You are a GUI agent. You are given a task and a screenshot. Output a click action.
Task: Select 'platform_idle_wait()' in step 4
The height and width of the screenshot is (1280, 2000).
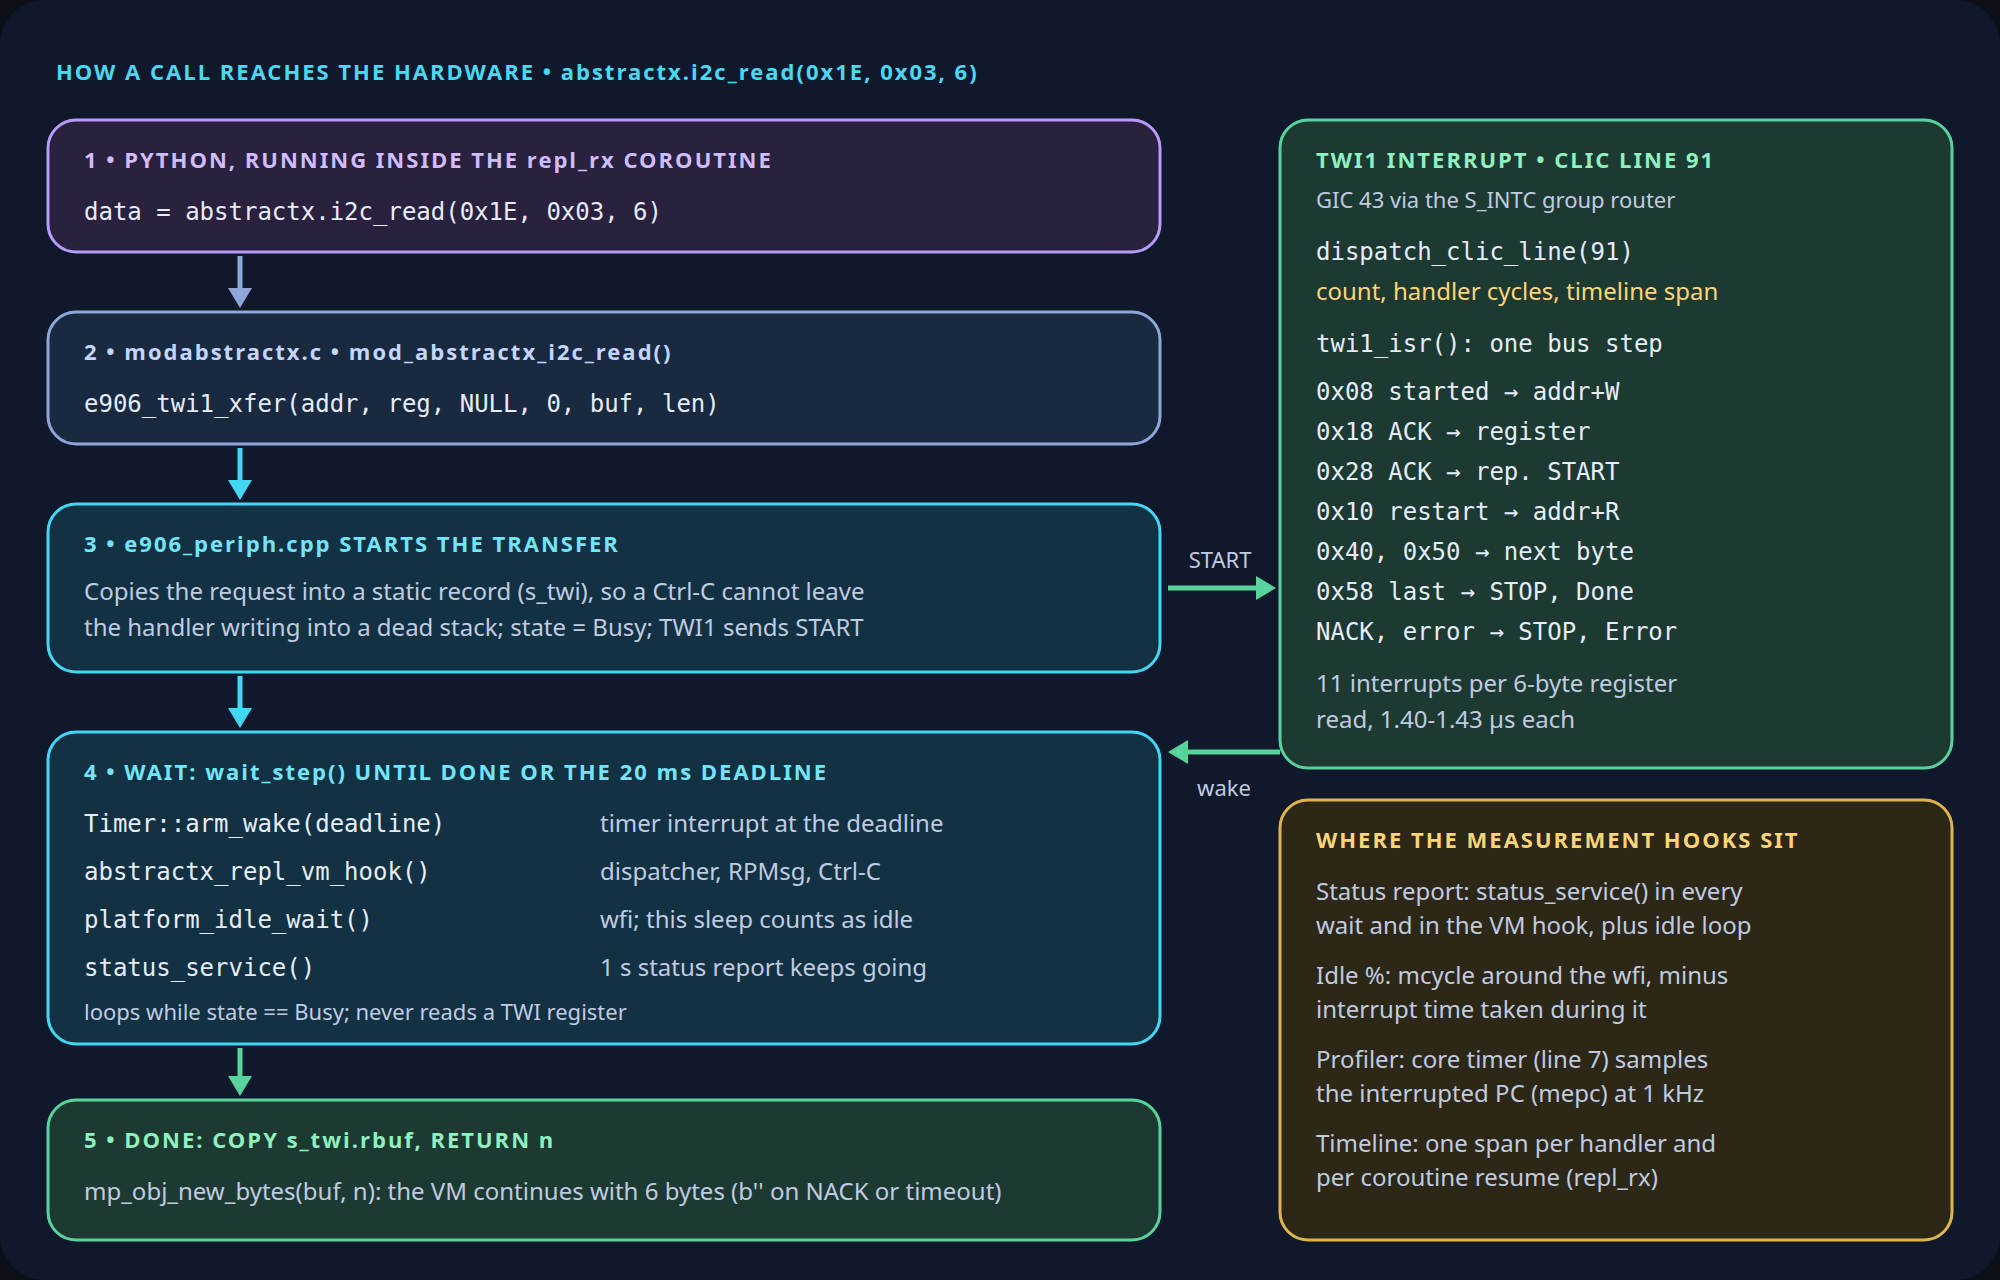[x=228, y=920]
